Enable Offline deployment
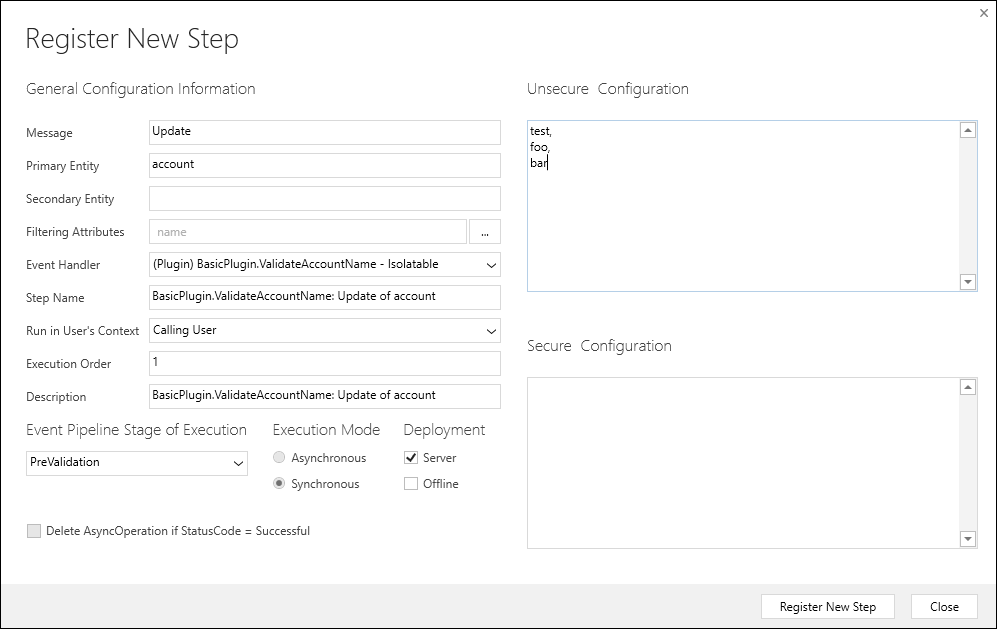 (x=411, y=483)
